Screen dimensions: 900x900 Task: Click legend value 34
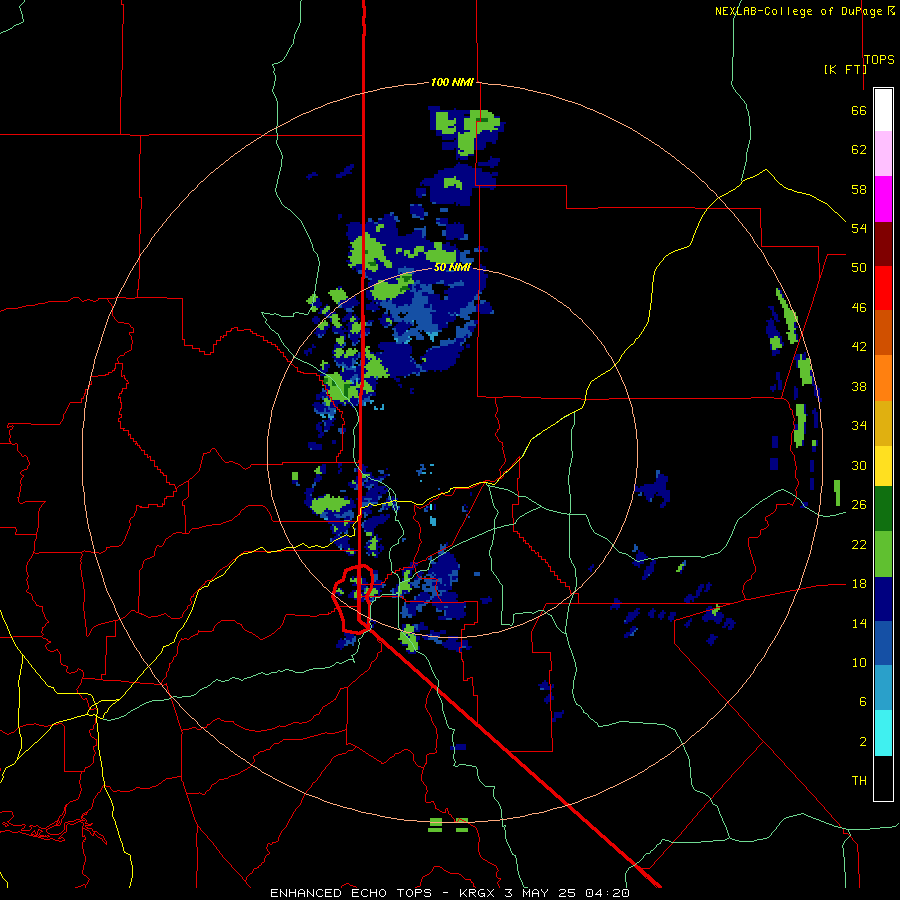point(859,426)
